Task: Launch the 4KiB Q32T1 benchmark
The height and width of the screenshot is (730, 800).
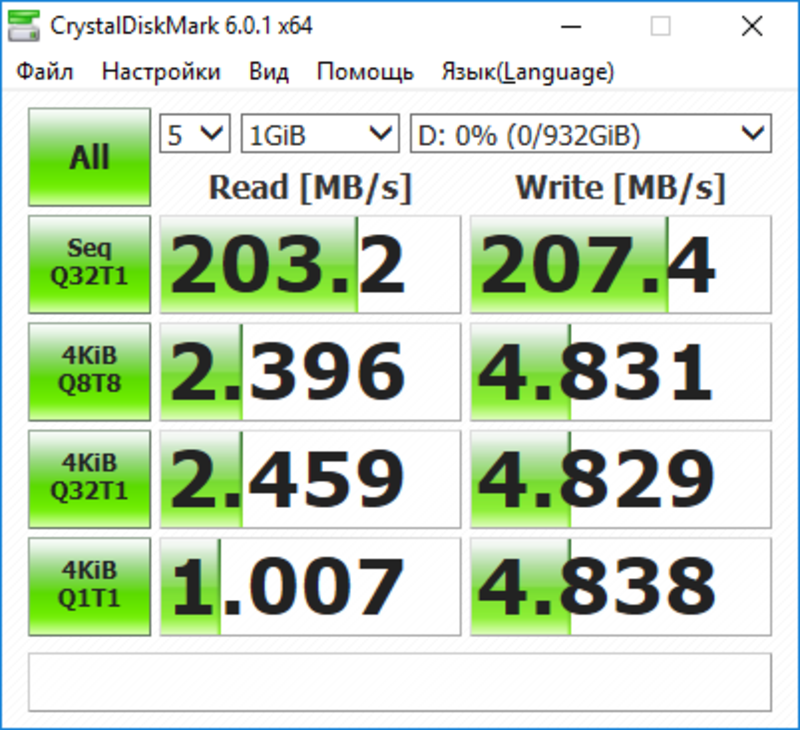Action: tap(89, 478)
